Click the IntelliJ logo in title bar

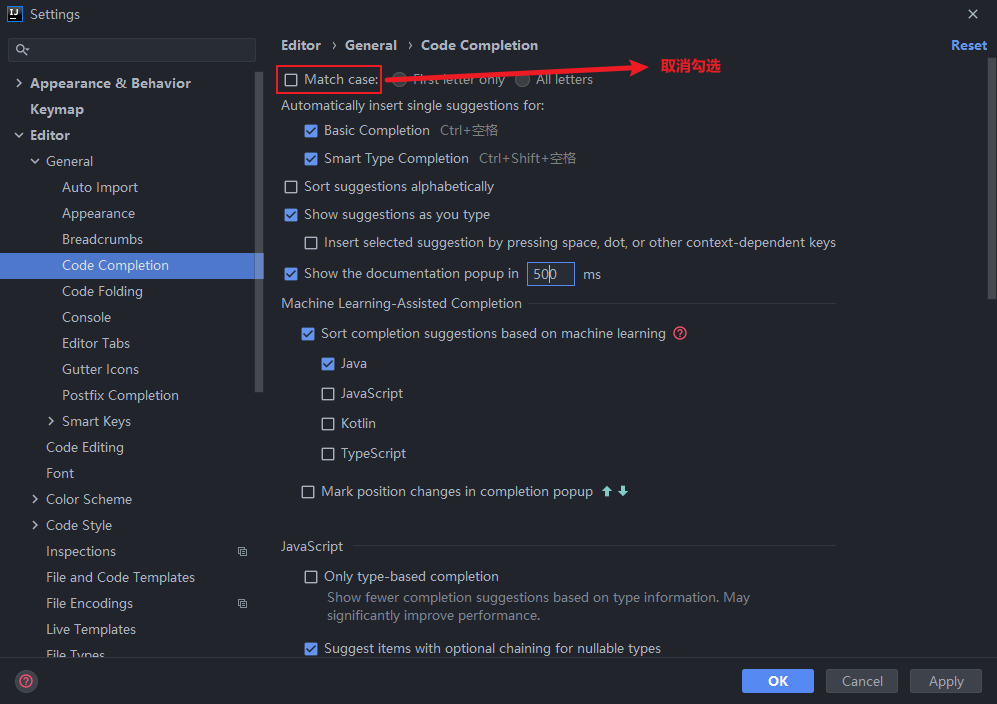(x=14, y=14)
